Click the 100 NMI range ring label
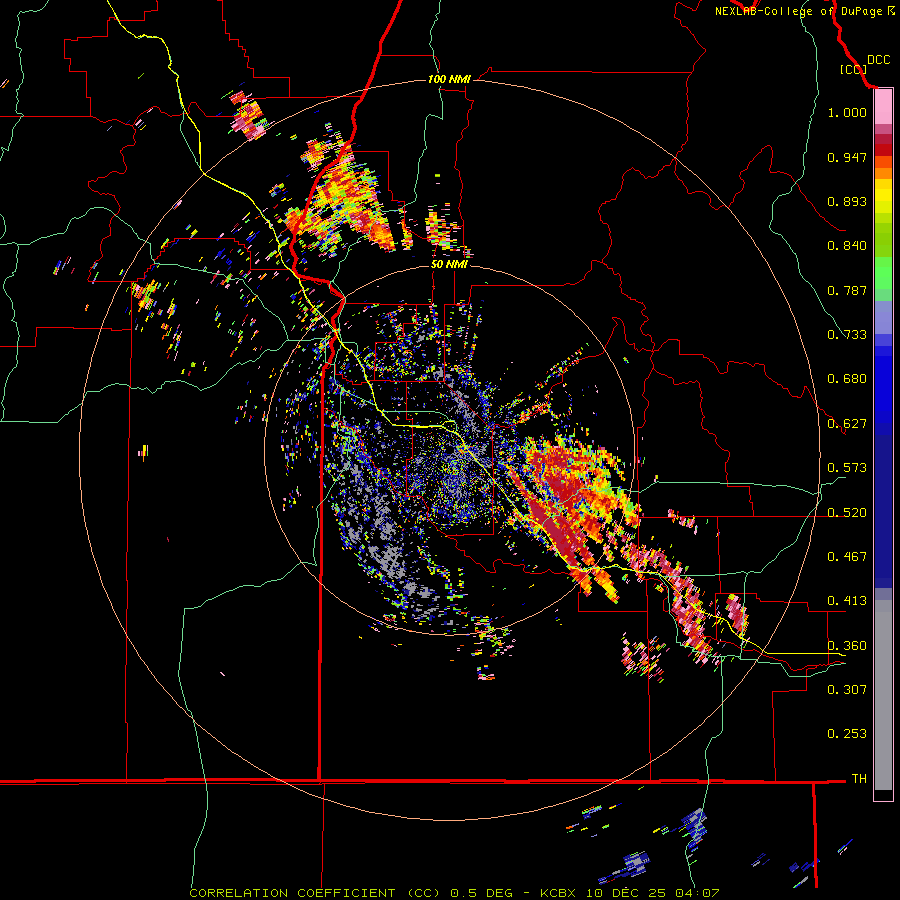 tap(449, 79)
